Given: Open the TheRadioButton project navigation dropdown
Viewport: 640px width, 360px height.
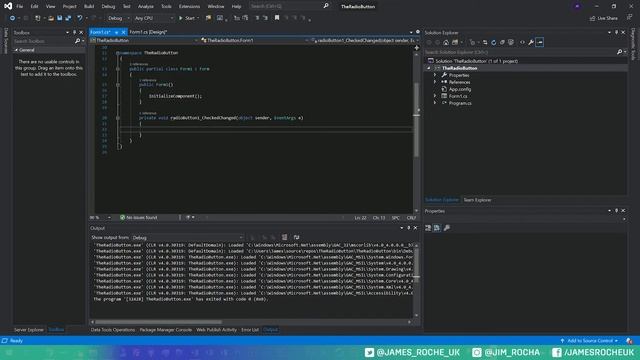Looking at the screenshot, I should [x=144, y=40].
